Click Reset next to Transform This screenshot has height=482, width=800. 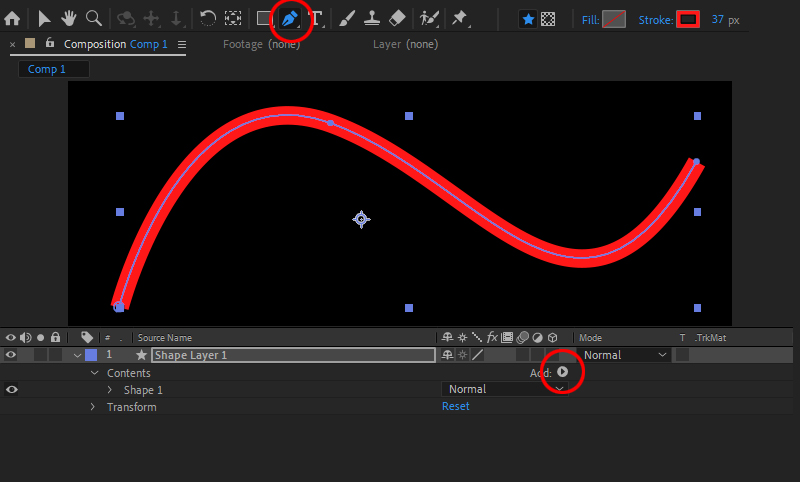(455, 407)
